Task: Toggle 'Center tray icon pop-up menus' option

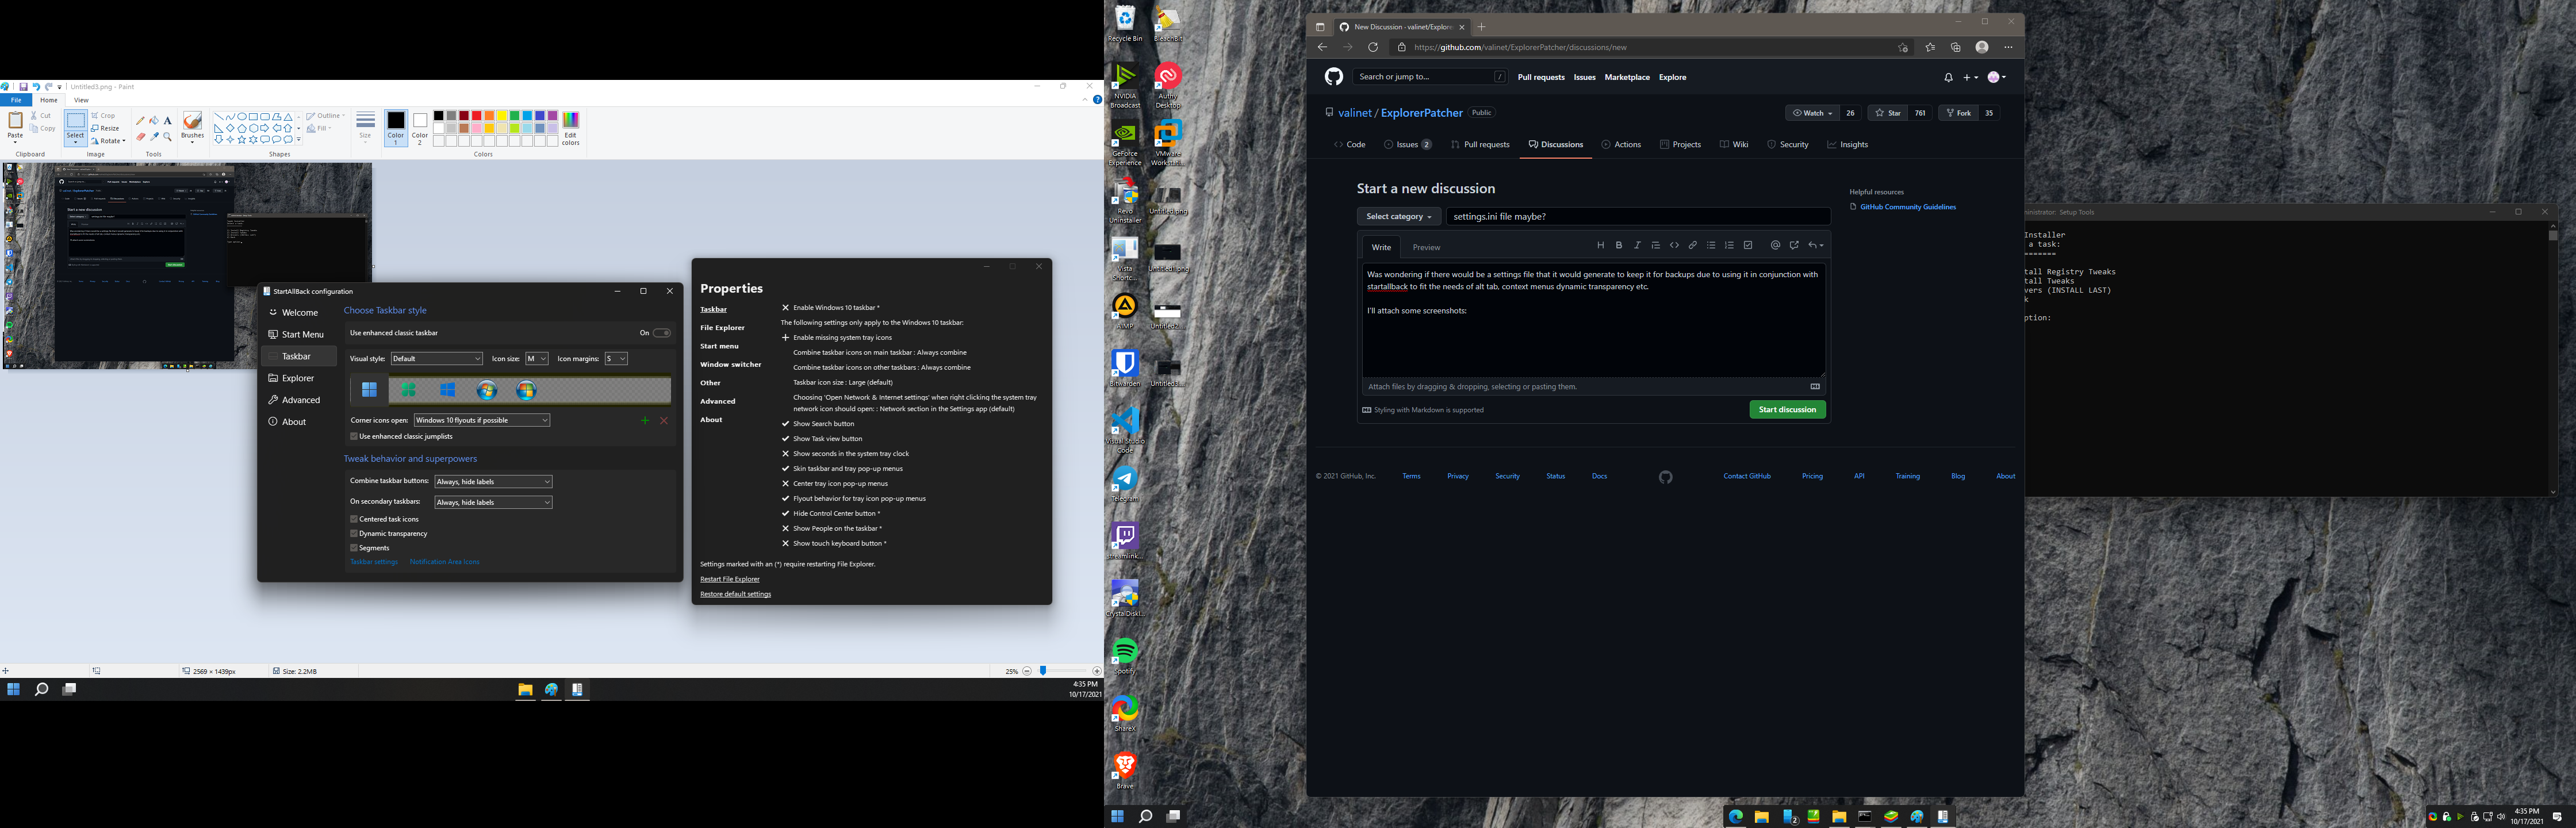Action: 835,484
